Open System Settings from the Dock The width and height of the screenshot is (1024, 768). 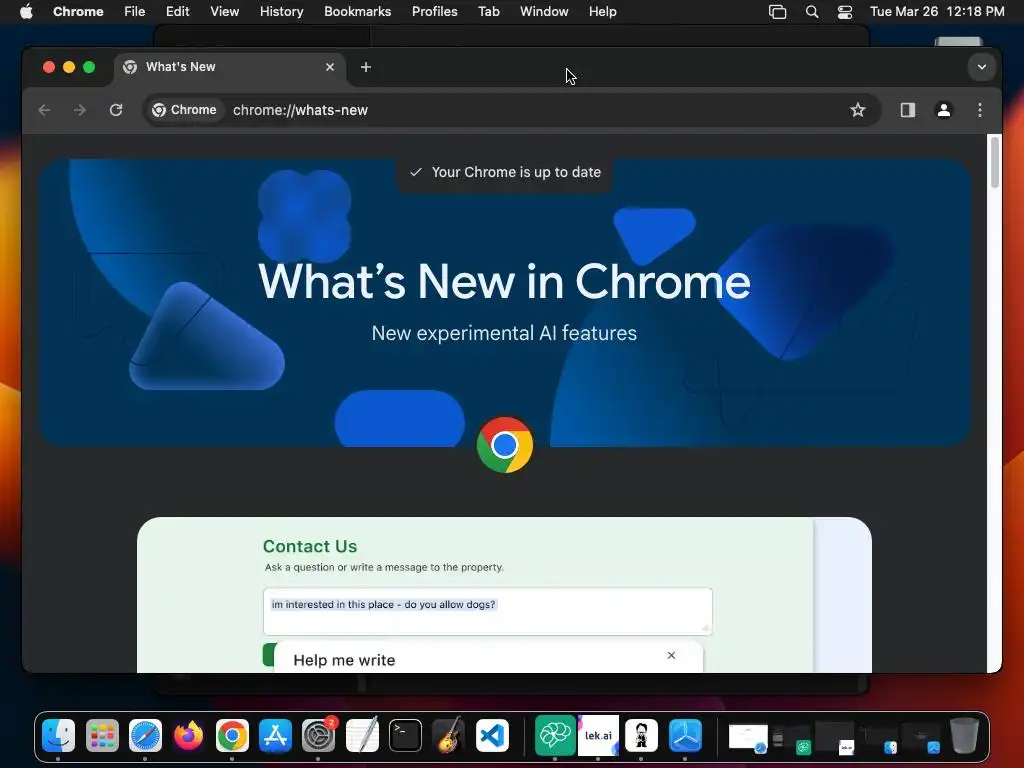click(319, 735)
